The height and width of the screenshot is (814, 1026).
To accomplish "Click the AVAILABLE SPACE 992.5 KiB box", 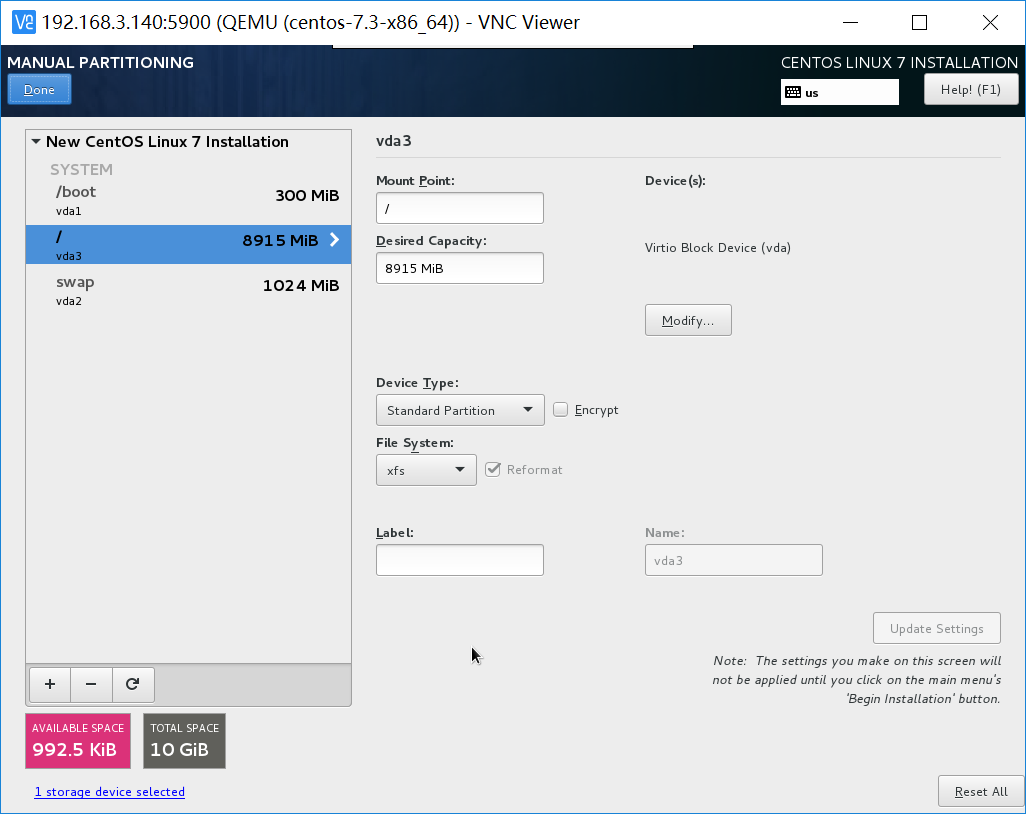I will 78,741.
